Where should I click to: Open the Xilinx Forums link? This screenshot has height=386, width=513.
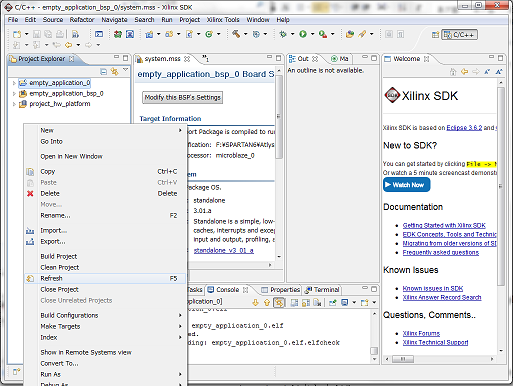421,333
